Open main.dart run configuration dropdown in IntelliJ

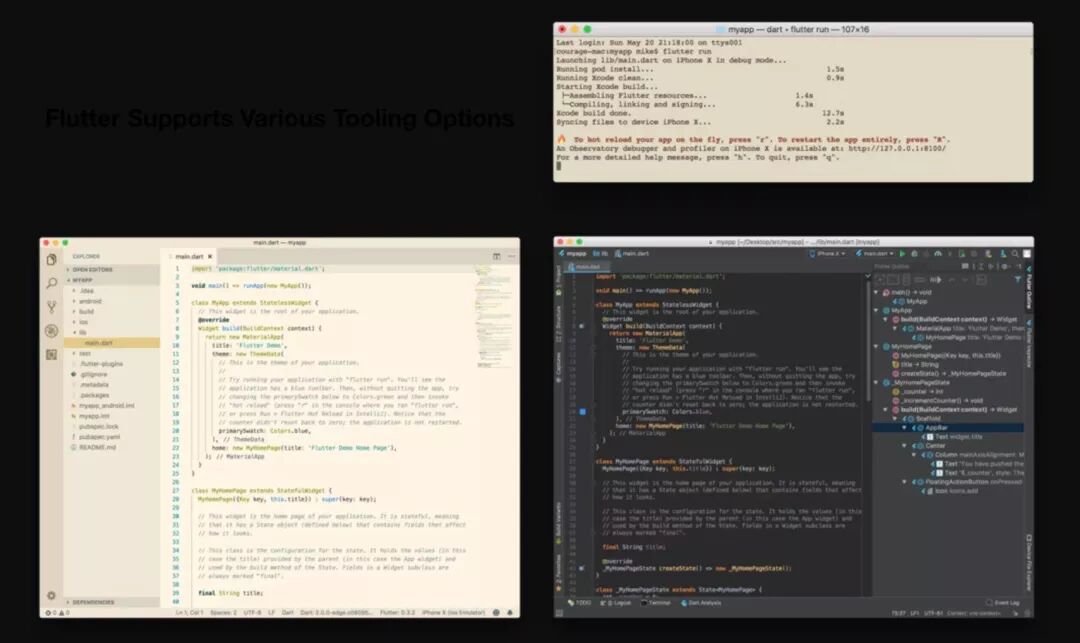(x=875, y=253)
